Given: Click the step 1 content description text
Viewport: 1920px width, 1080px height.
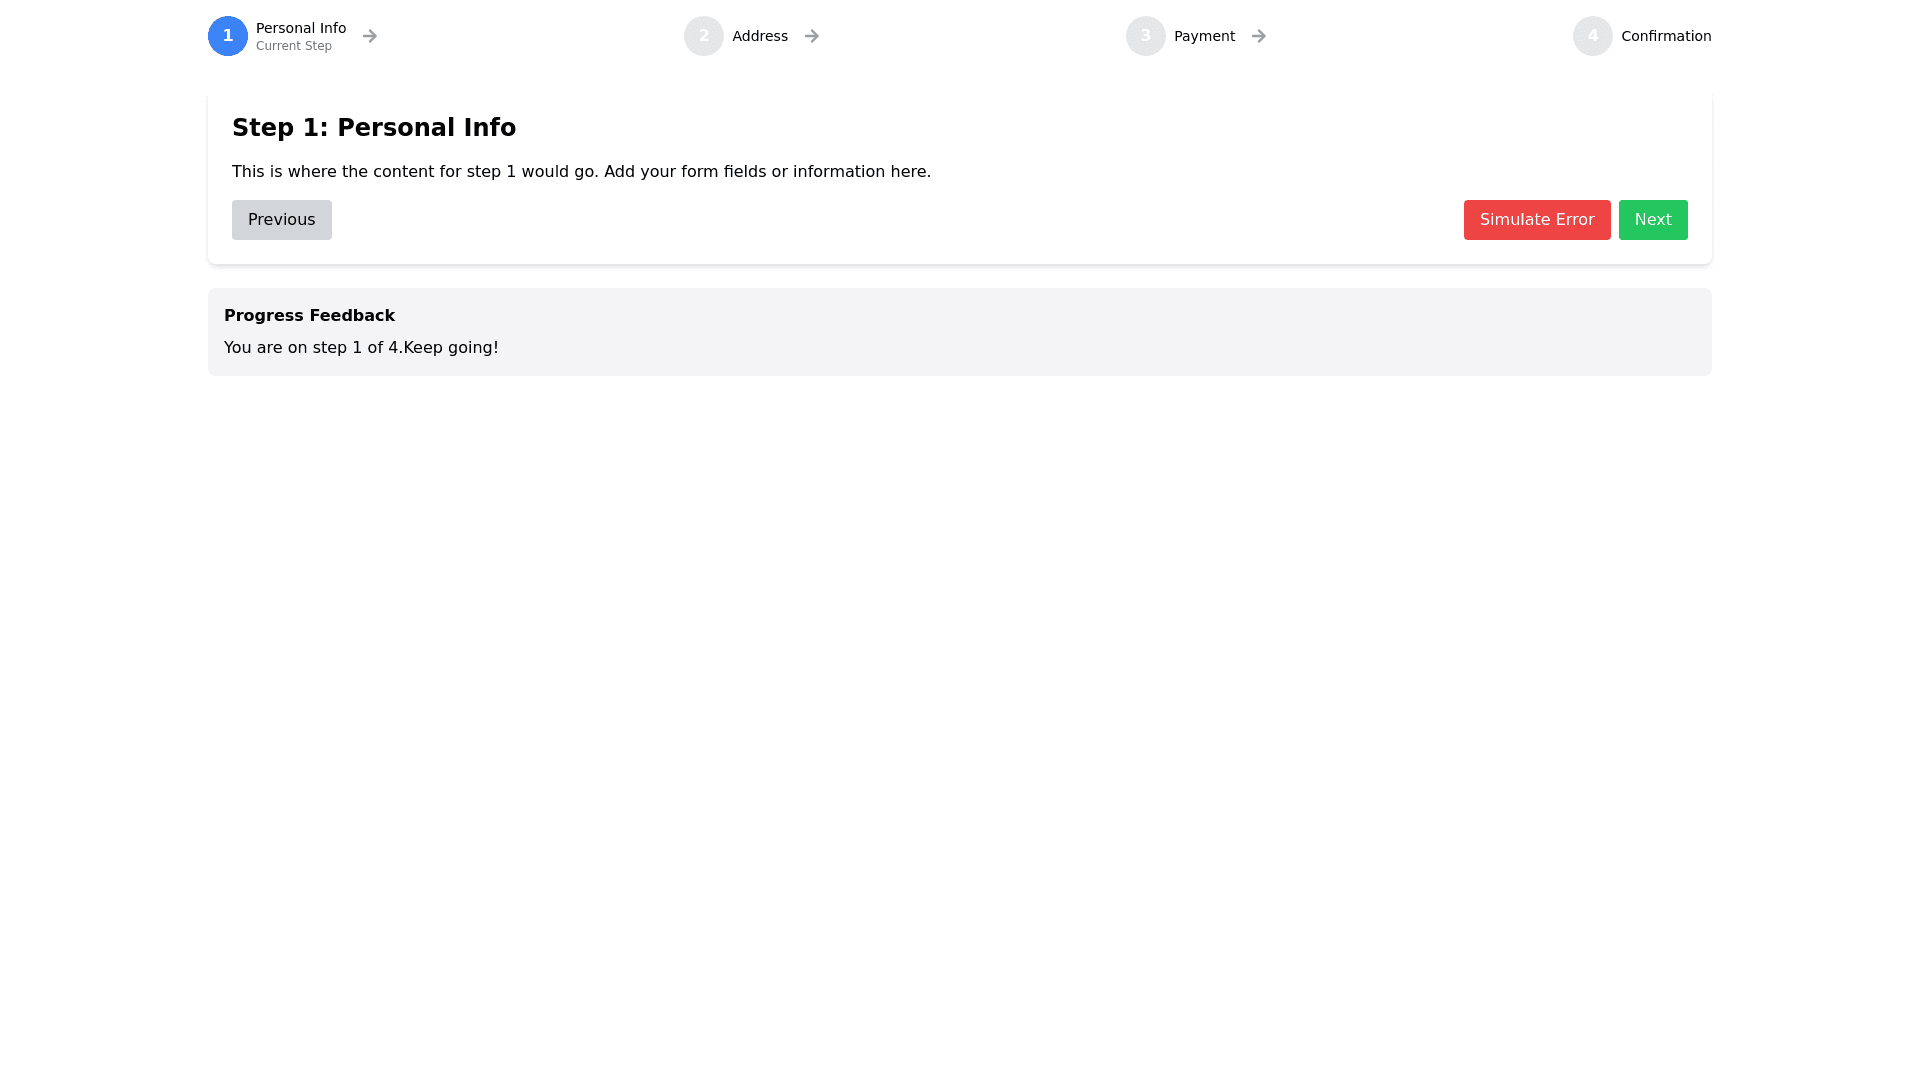Looking at the screenshot, I should (581, 172).
